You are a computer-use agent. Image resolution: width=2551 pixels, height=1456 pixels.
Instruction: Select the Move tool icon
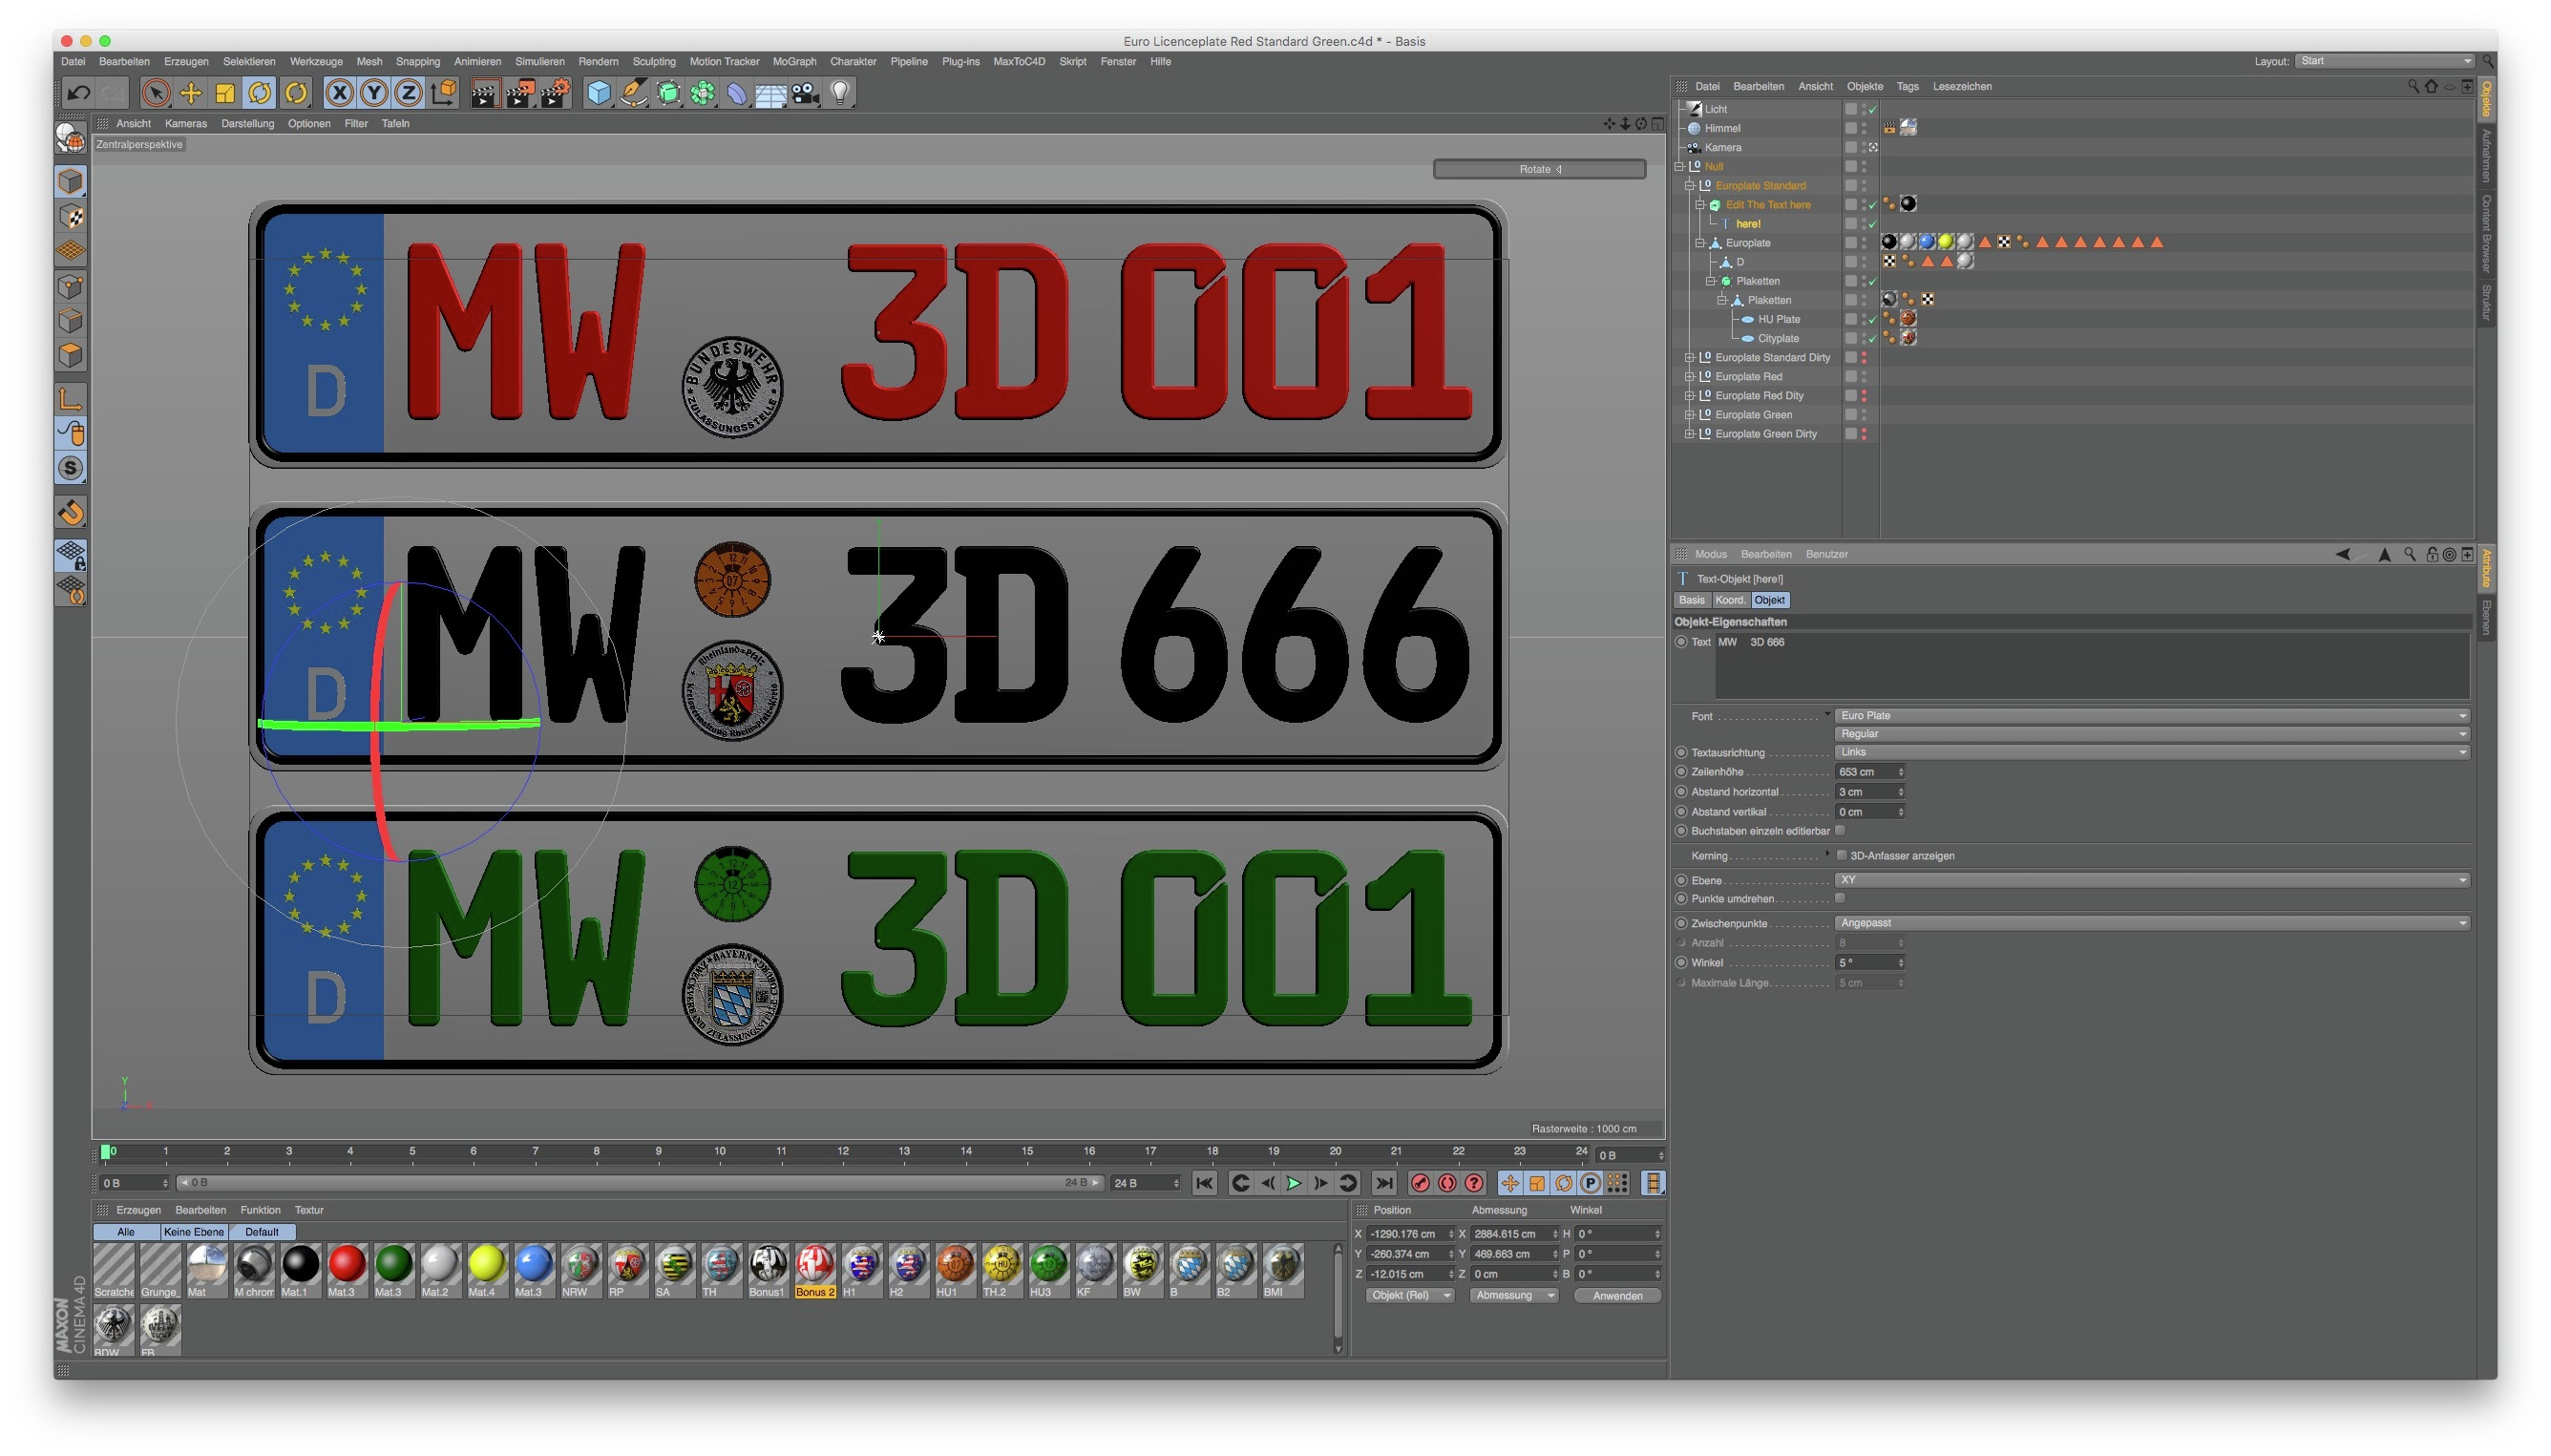click(x=190, y=93)
